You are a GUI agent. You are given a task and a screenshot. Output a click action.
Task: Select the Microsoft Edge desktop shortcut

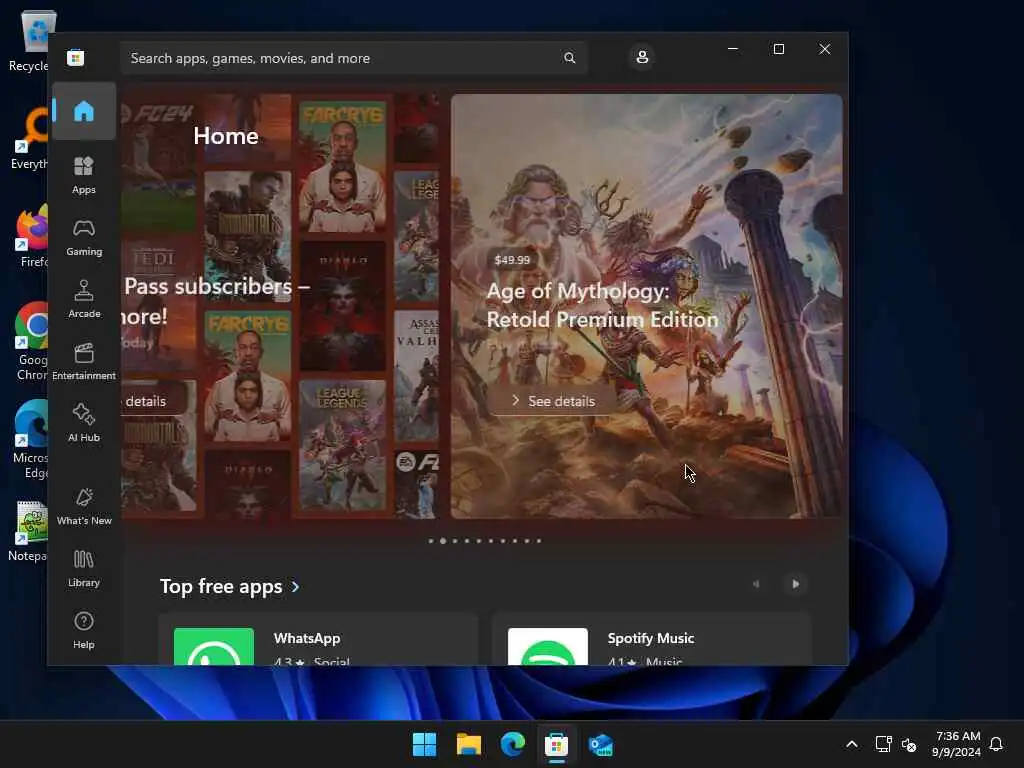tap(31, 440)
